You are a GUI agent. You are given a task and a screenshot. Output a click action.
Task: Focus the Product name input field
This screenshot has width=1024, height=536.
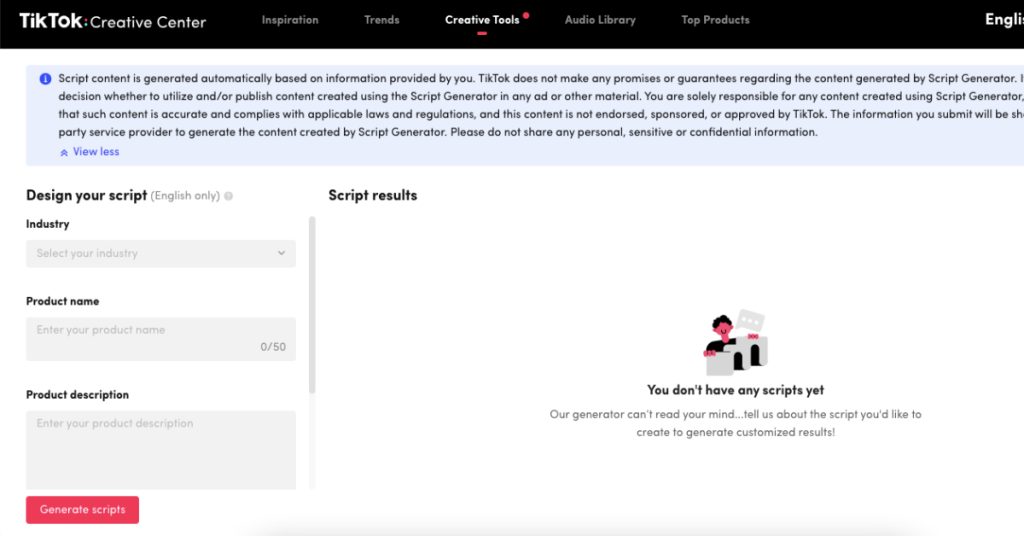click(x=161, y=339)
